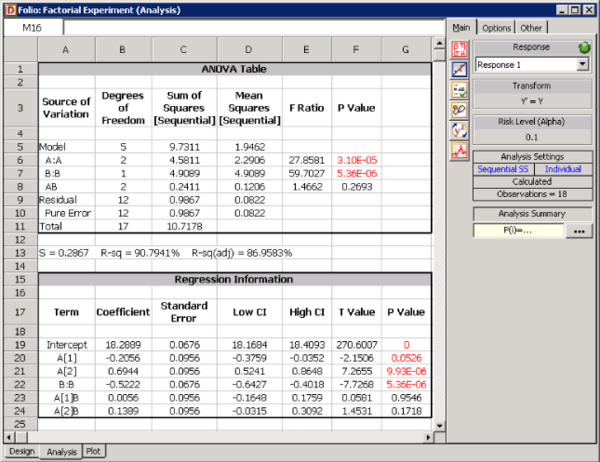Select the Response 1 combo box field

[x=532, y=65]
